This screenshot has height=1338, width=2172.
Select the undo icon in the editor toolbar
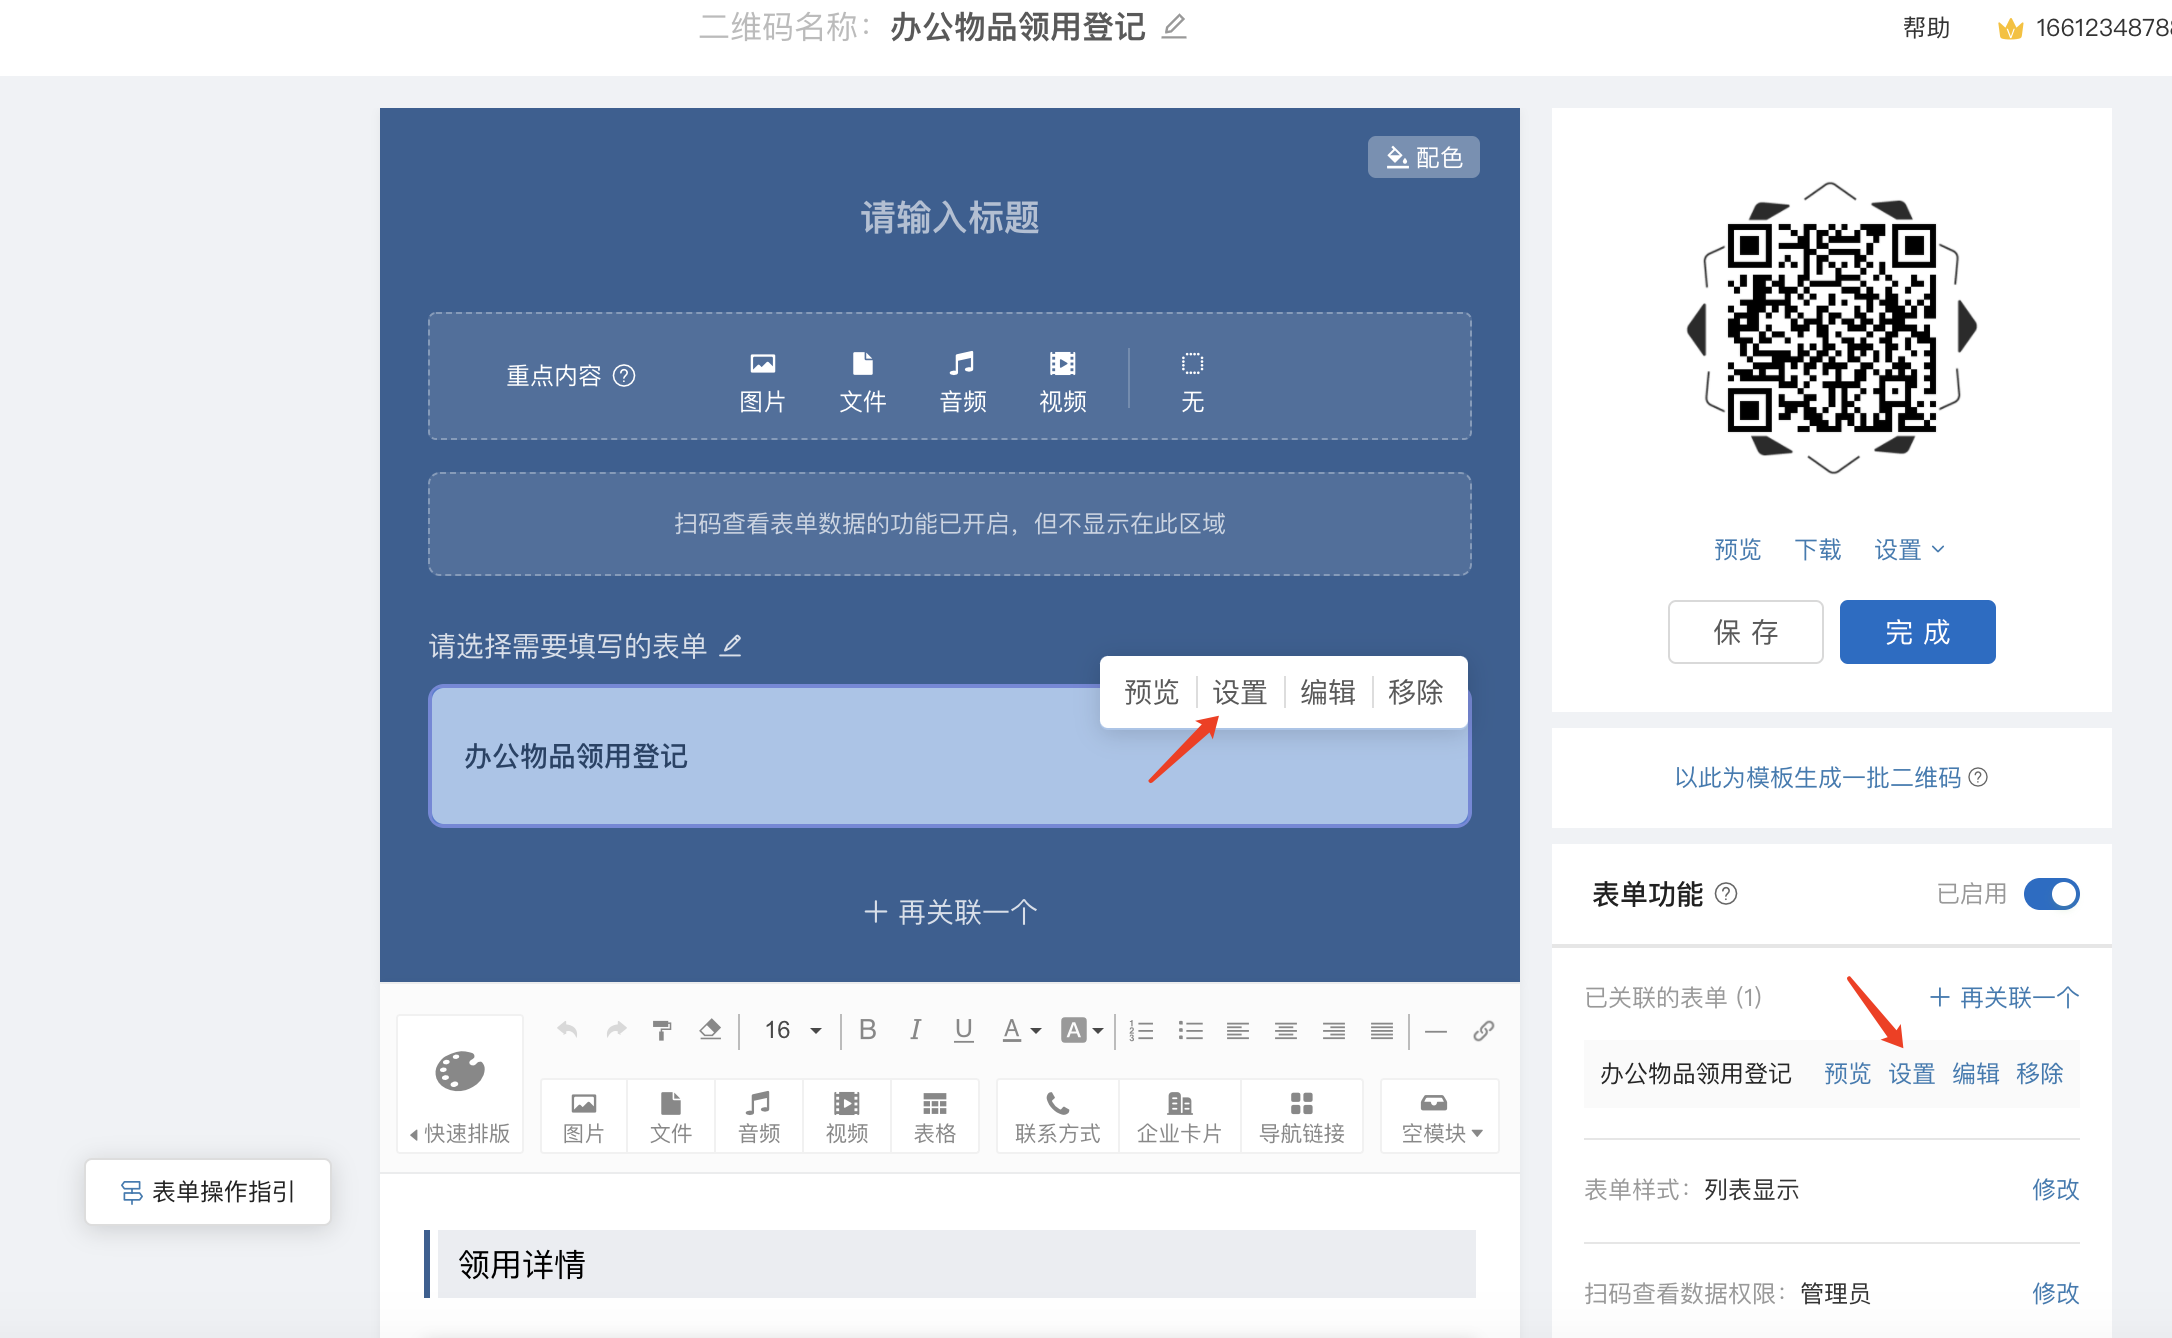567,1030
